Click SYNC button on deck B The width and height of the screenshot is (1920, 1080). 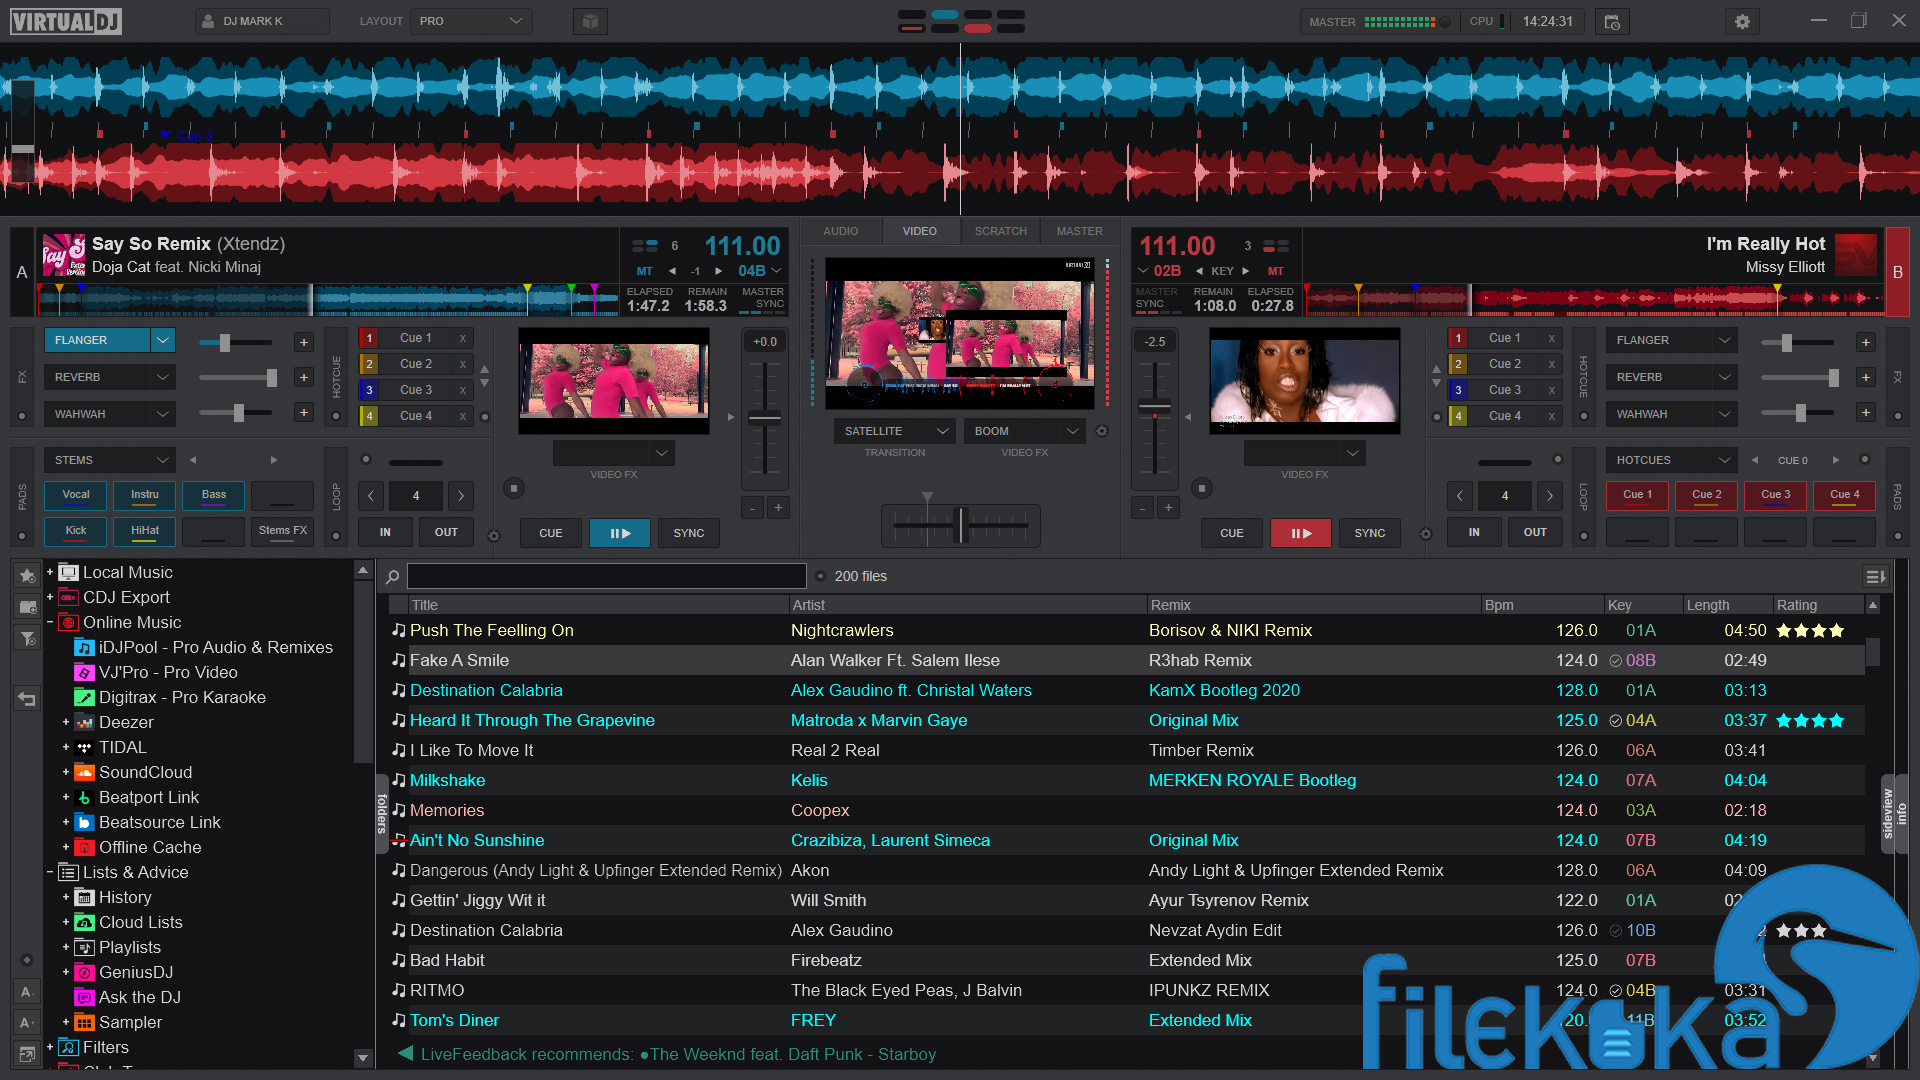click(x=1370, y=533)
